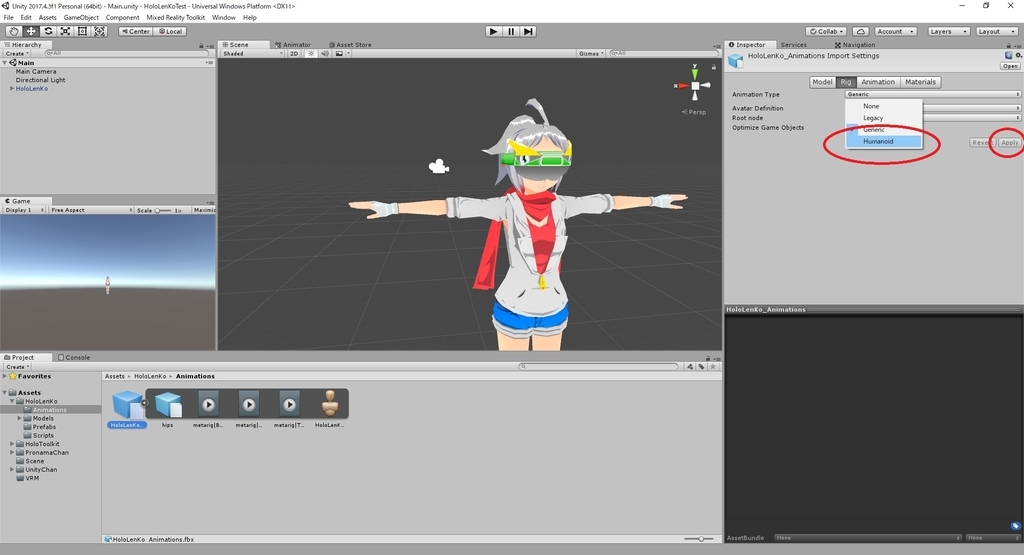This screenshot has height=555, width=1024.
Task: Open the Shaded draw mode dropdown
Action: pos(253,54)
